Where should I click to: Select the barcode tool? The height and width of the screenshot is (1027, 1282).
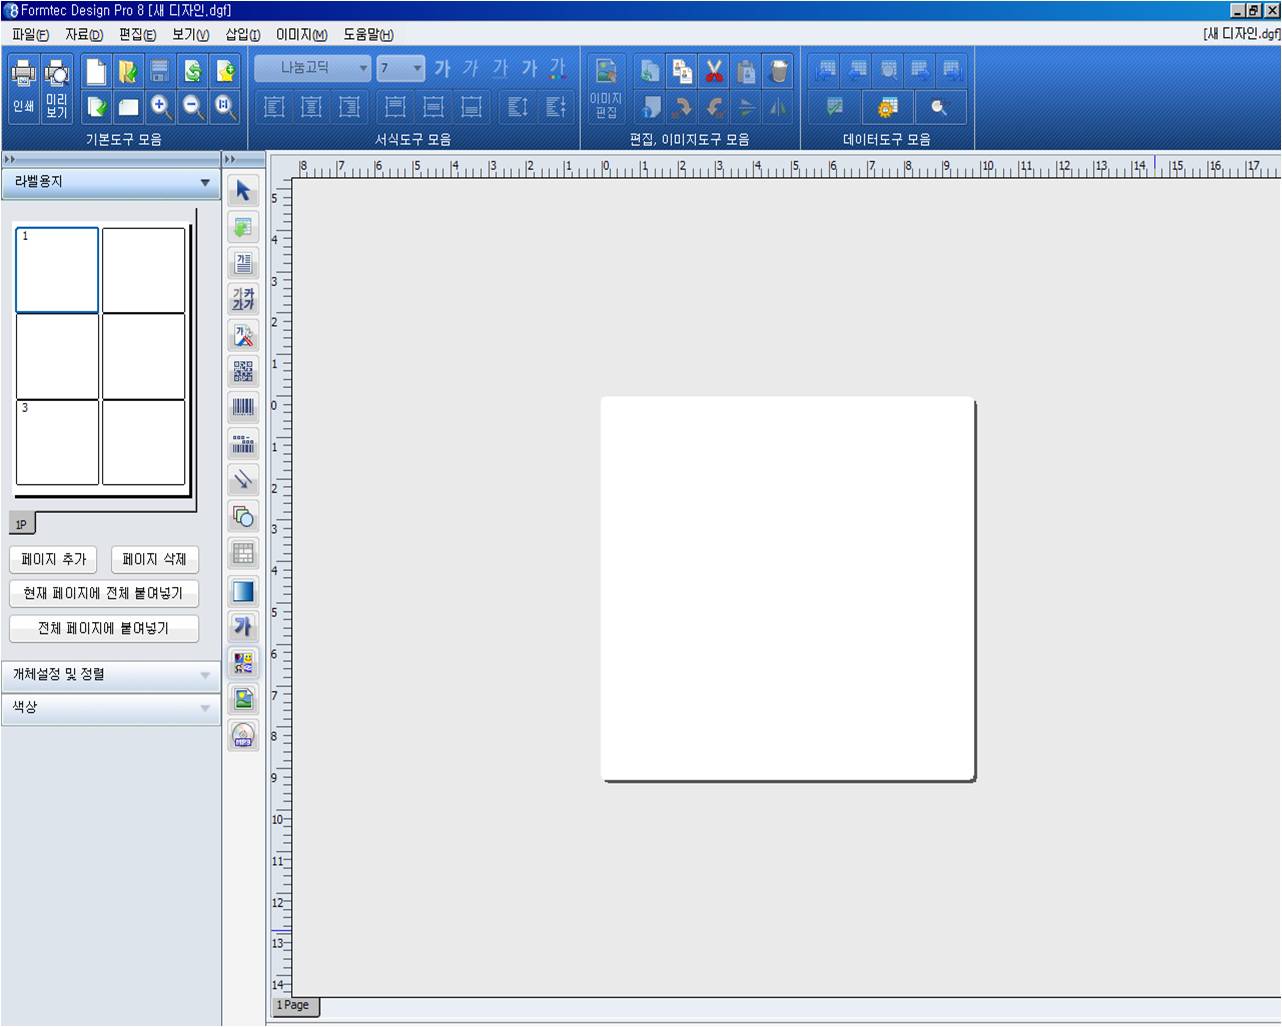coord(243,407)
